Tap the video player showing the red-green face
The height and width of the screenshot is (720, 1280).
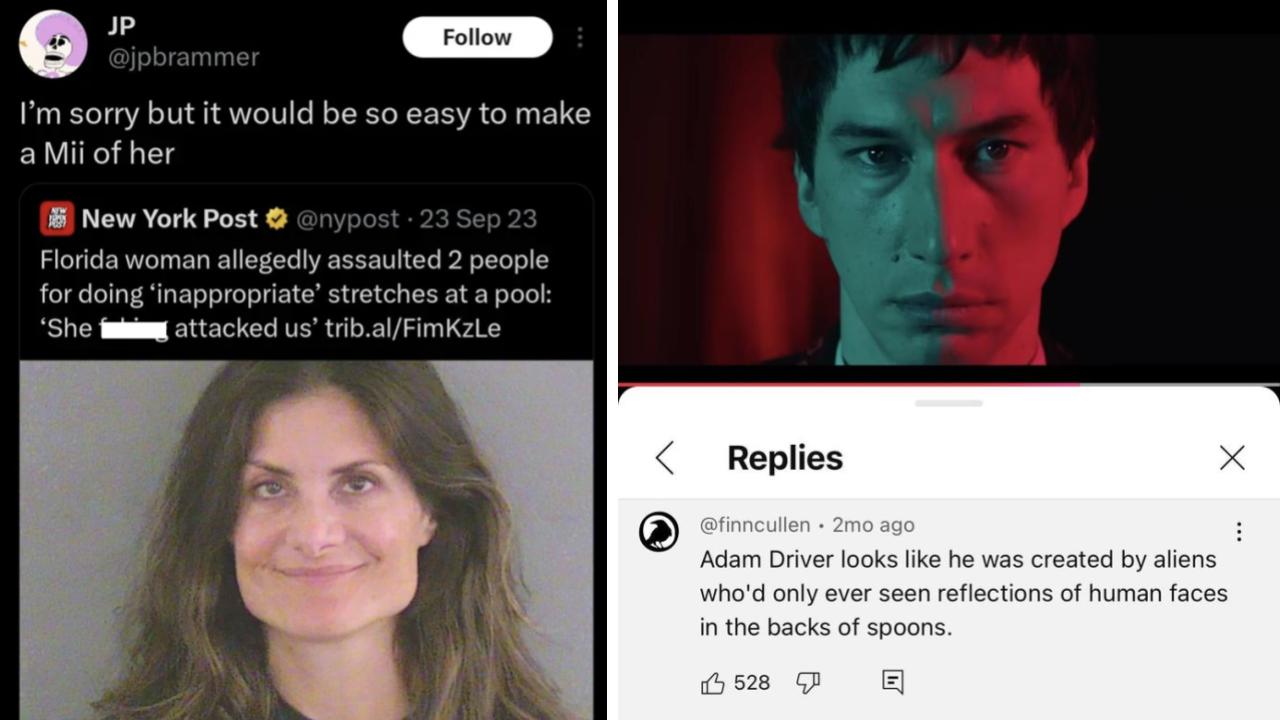949,200
